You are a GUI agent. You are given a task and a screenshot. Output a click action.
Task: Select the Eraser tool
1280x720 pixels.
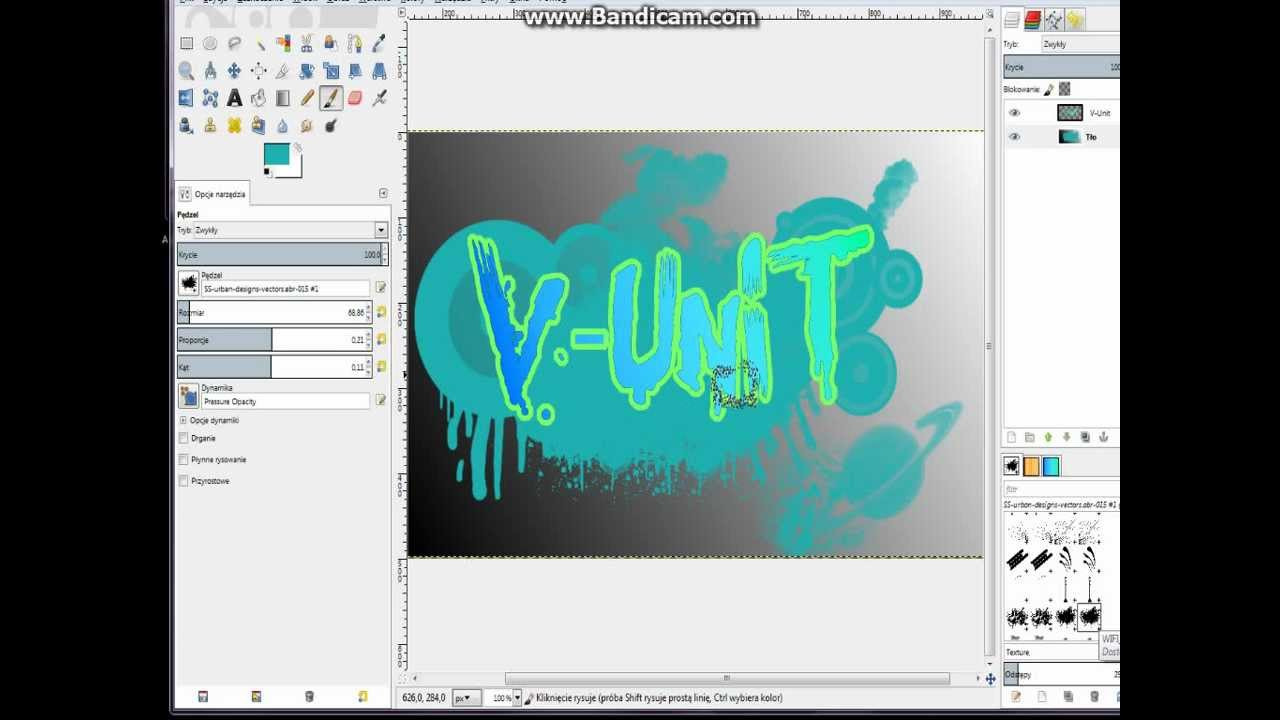coord(355,98)
